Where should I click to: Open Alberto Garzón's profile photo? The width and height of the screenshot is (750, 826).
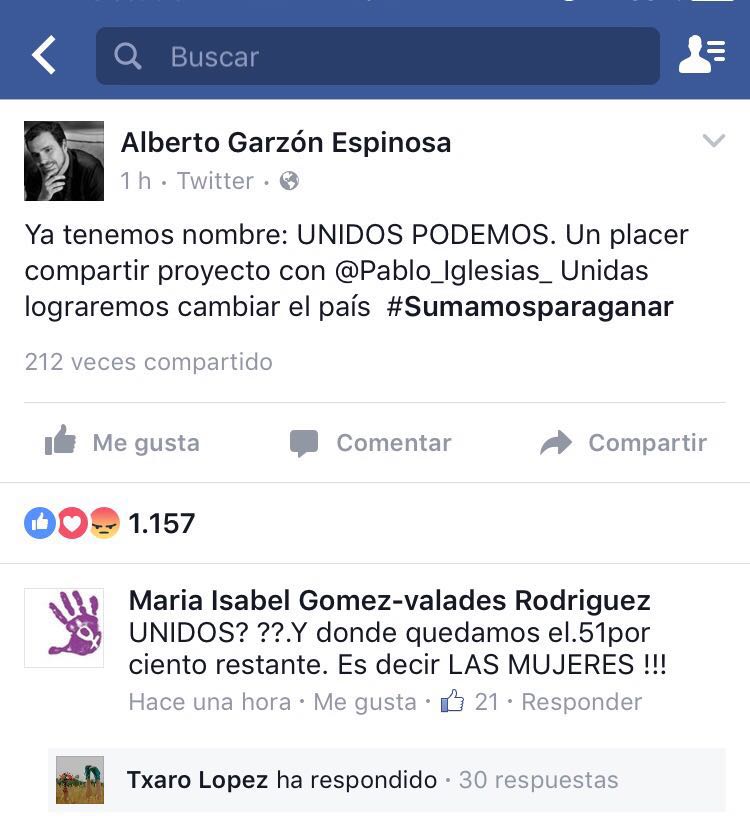point(64,161)
